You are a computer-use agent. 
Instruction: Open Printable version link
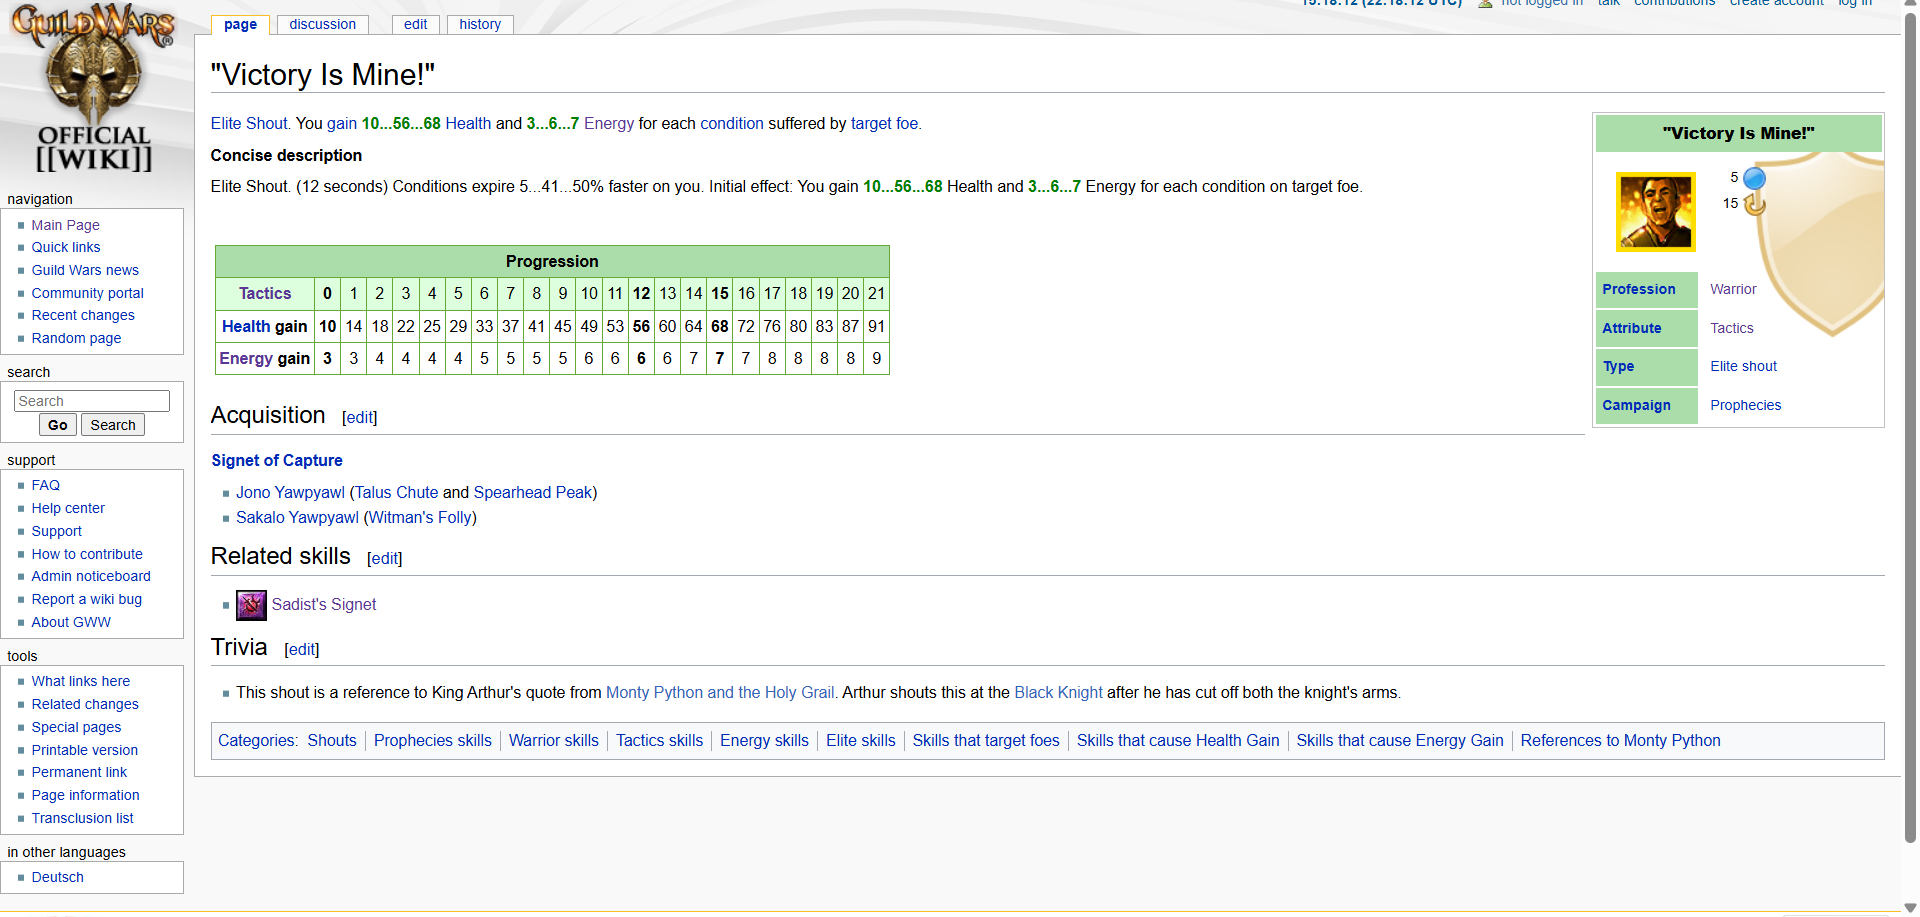[85, 750]
